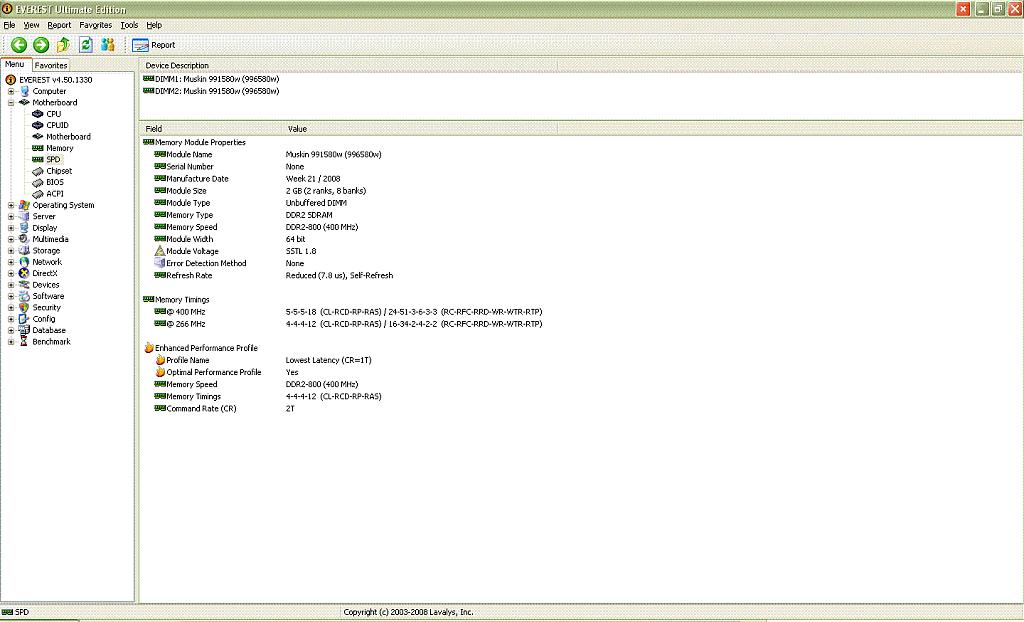Switch to the Favorites tab in sidebar

pyautogui.click(x=51, y=65)
